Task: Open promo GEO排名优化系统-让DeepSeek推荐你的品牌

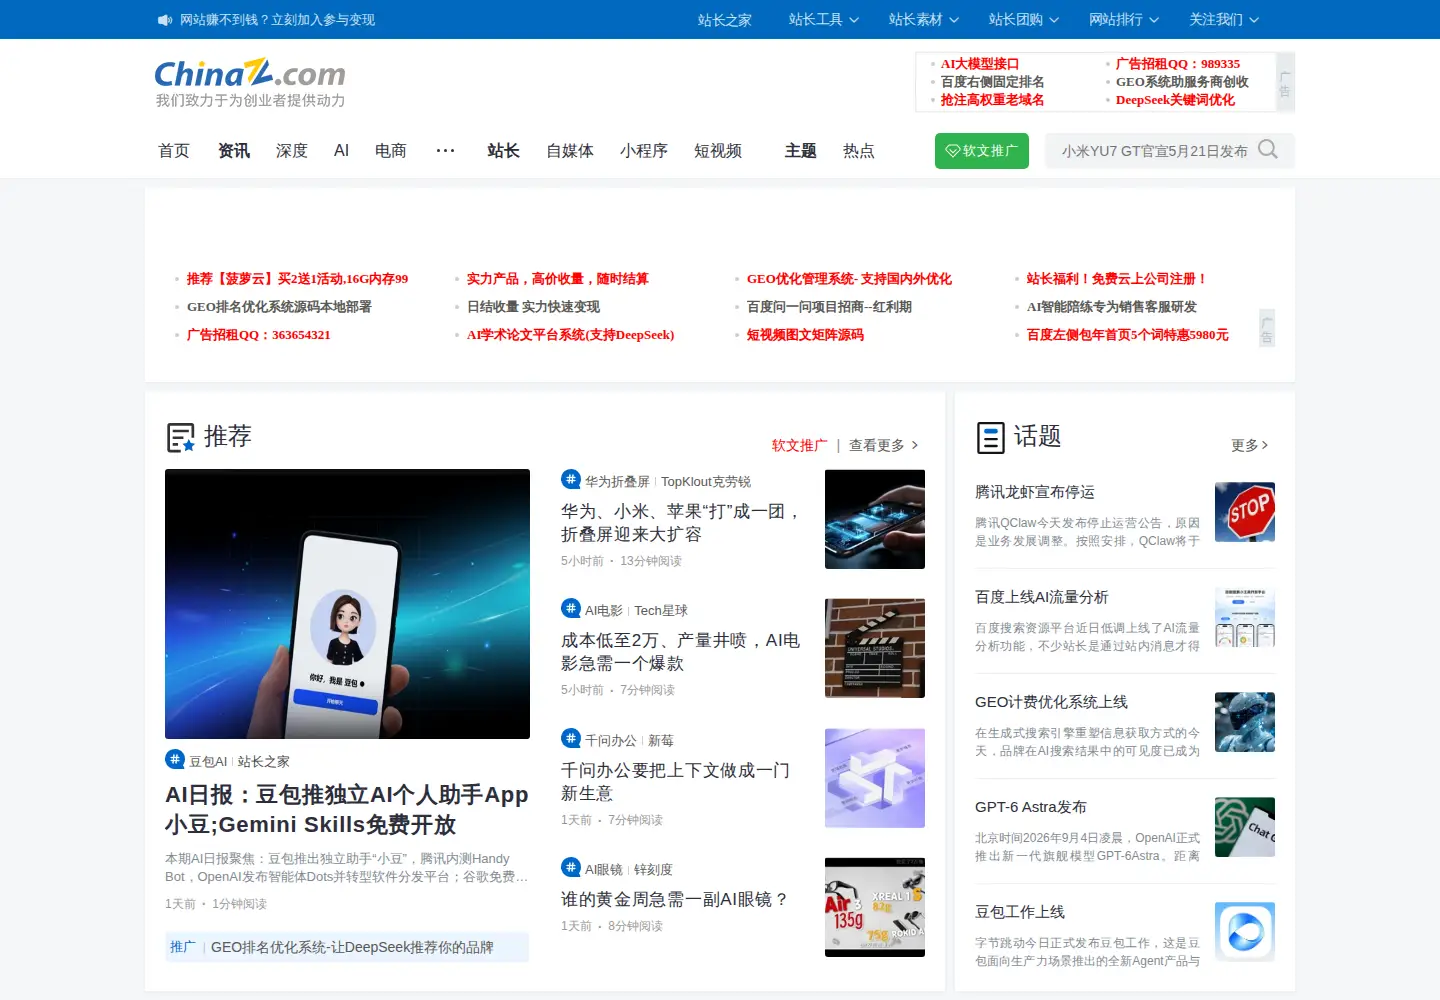Action: pos(347,947)
